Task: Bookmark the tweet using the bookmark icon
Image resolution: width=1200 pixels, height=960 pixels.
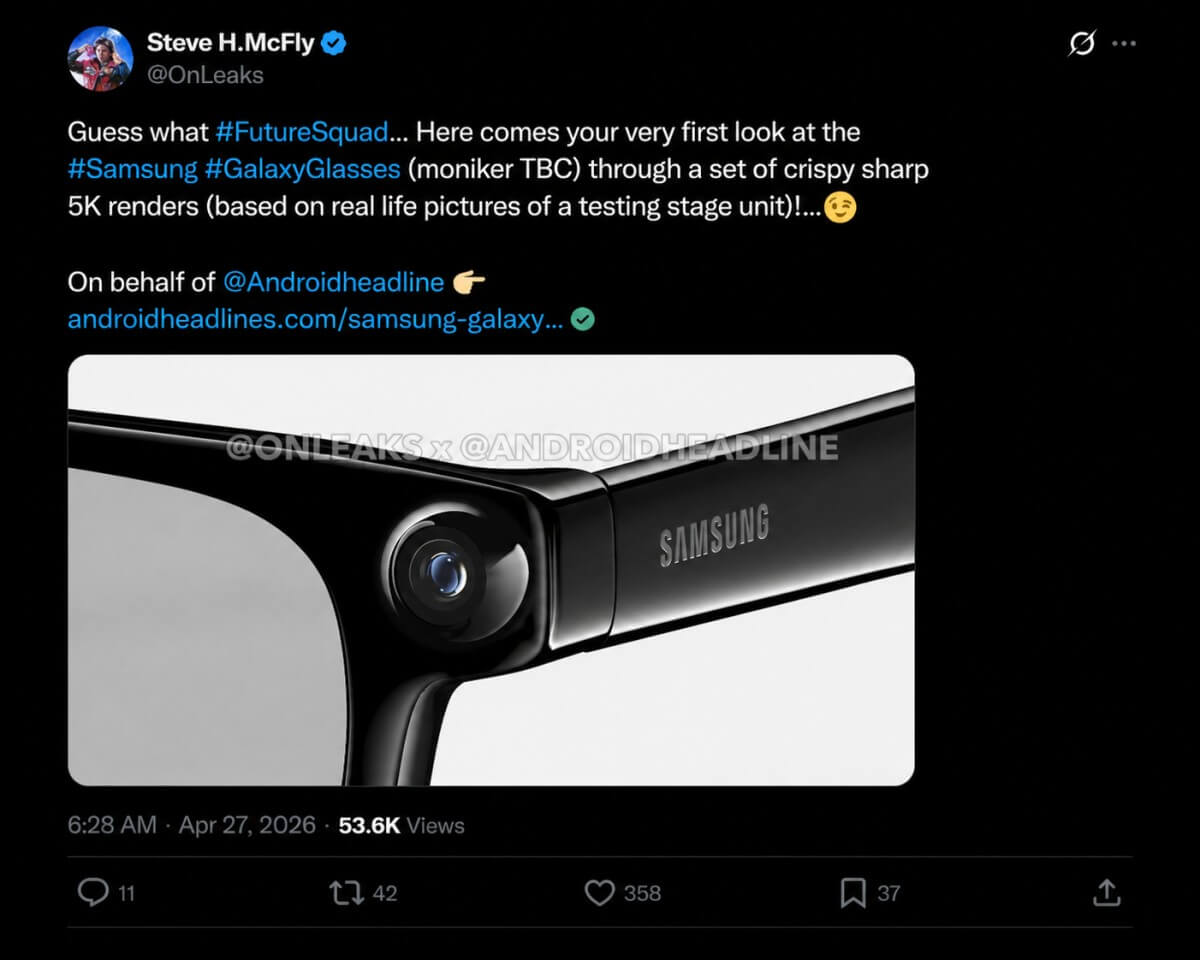Action: (x=855, y=893)
